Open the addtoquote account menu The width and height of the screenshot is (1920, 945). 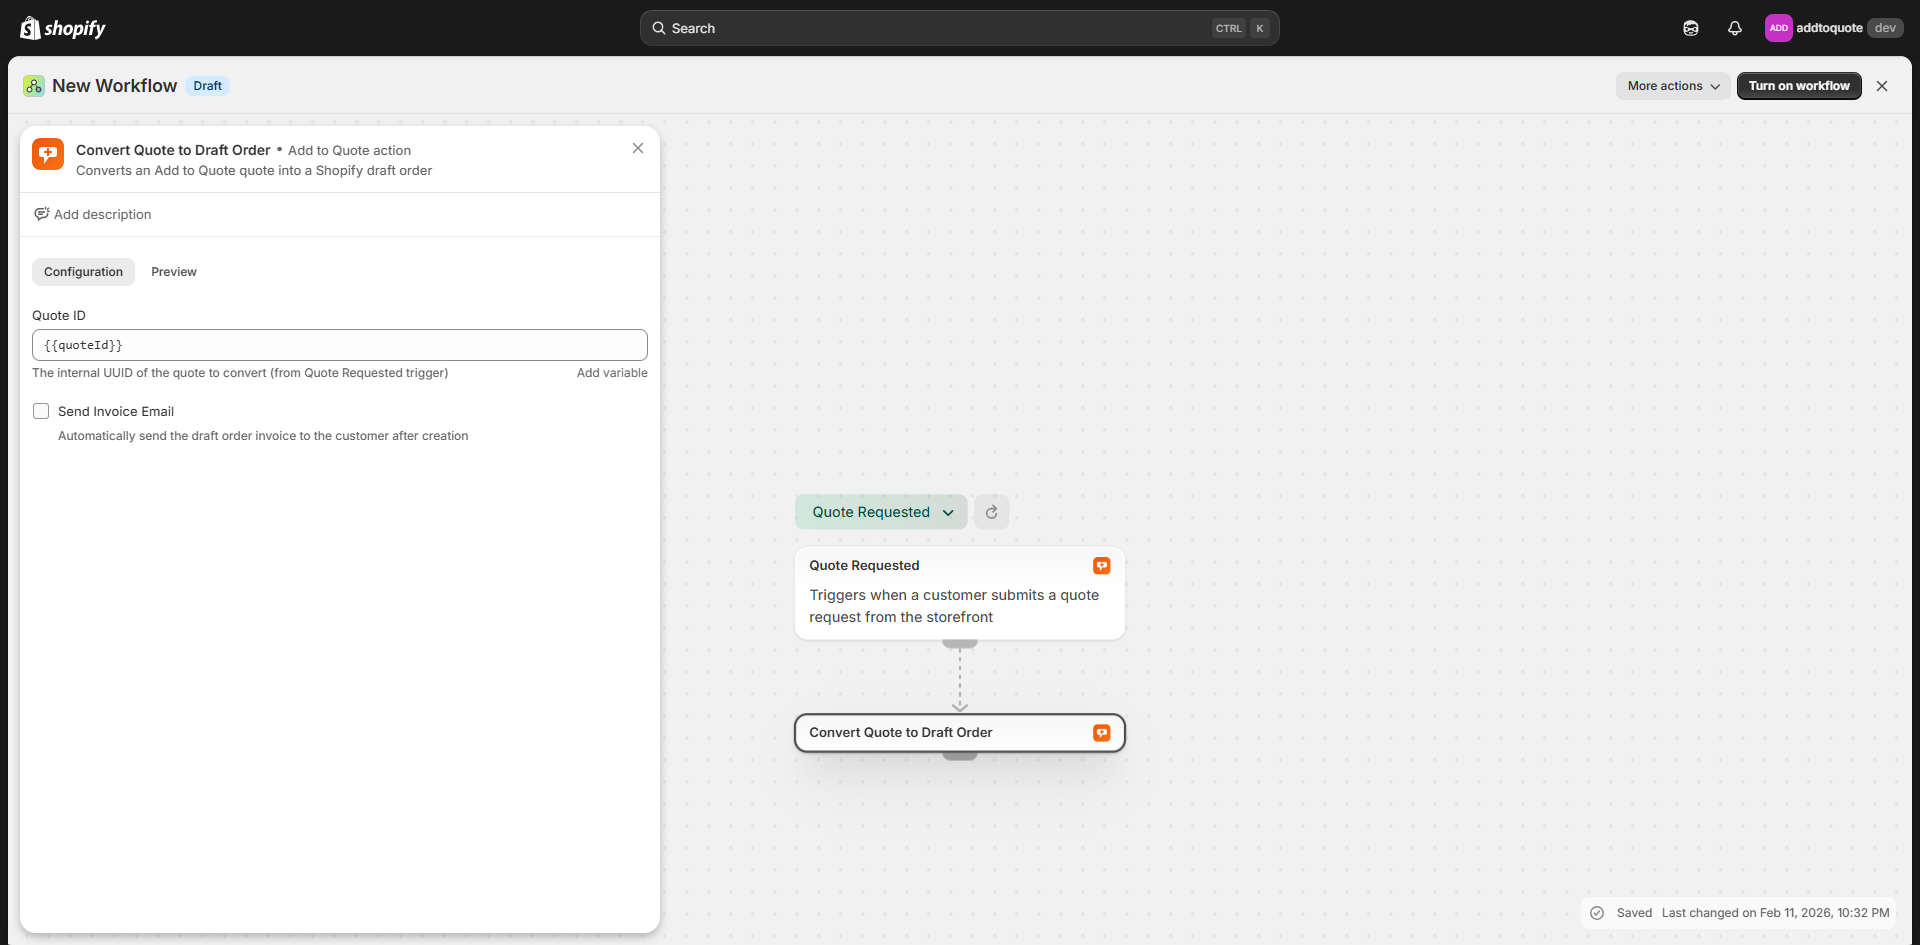1832,28
